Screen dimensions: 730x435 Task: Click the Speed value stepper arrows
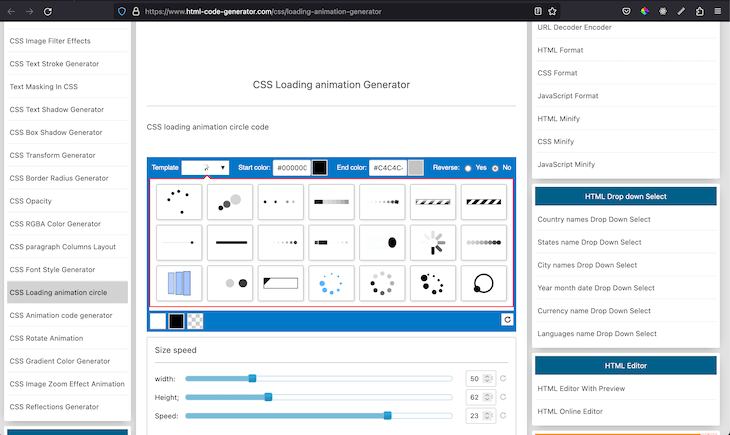[x=488, y=416]
